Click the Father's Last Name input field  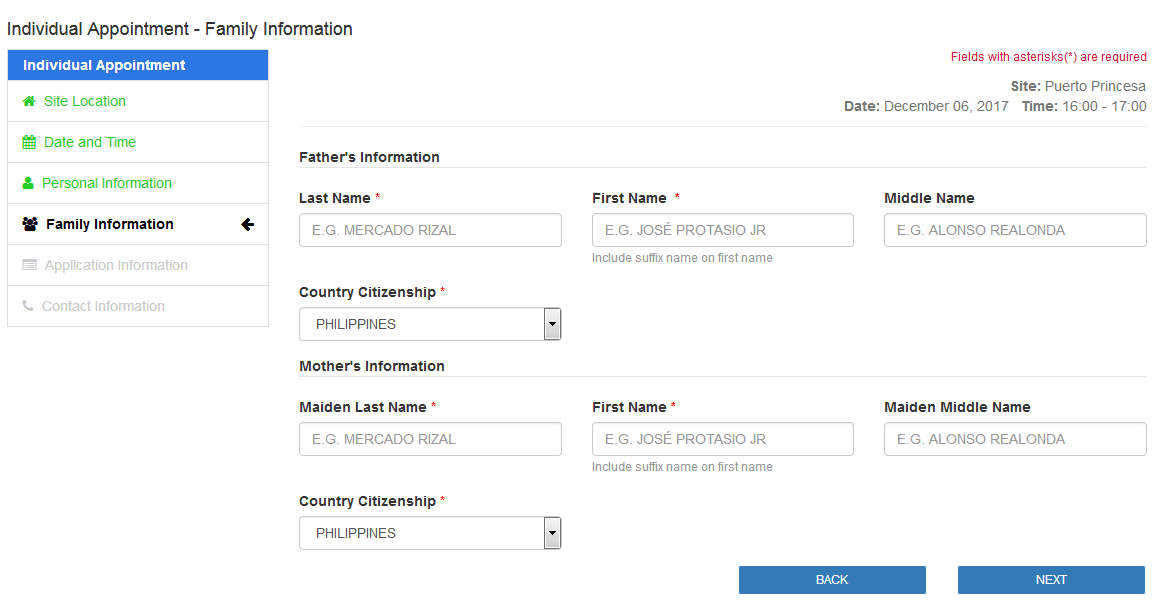pyautogui.click(x=430, y=230)
